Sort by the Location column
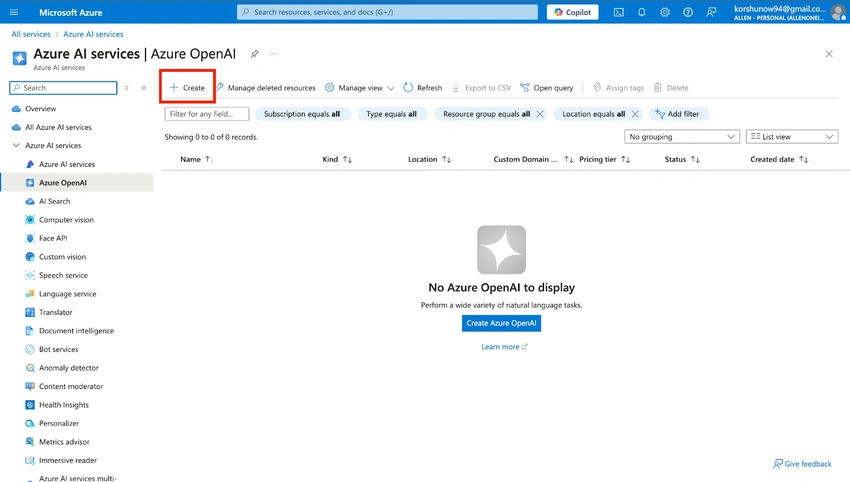This screenshot has height=482, width=850. pyautogui.click(x=429, y=159)
